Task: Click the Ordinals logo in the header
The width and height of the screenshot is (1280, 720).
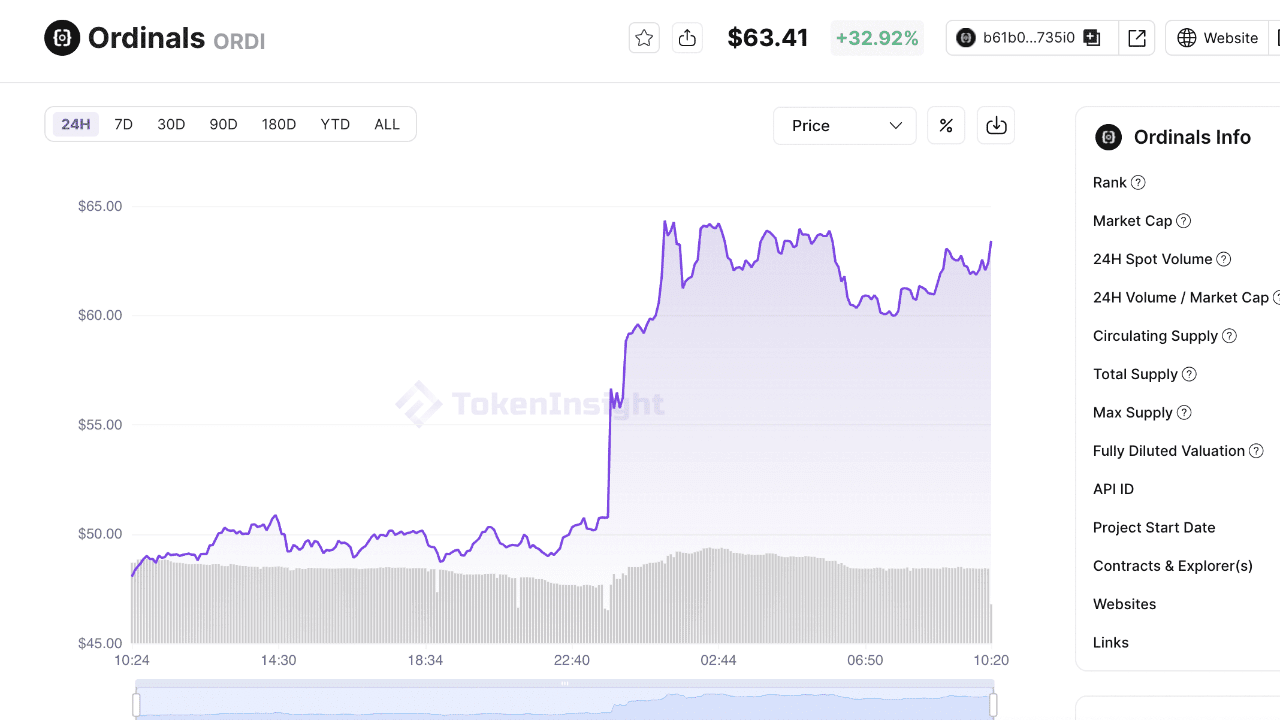Action: coord(62,37)
